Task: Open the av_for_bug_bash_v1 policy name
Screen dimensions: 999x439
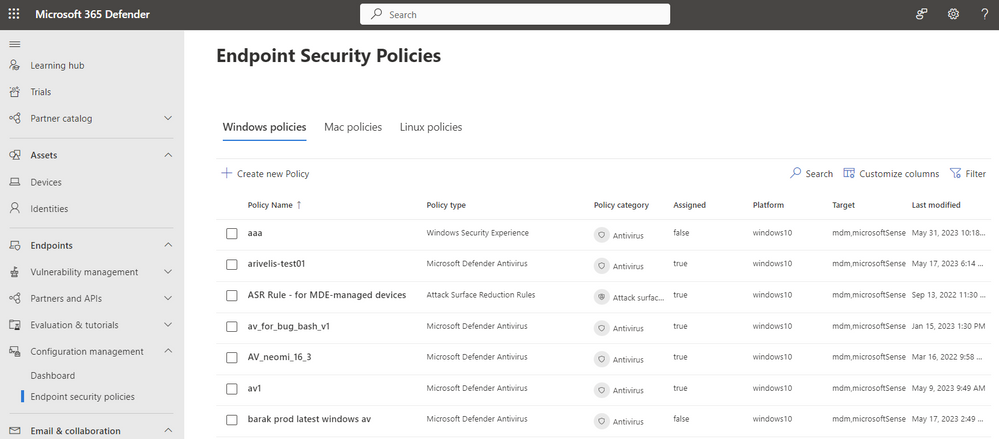Action: click(x=289, y=326)
